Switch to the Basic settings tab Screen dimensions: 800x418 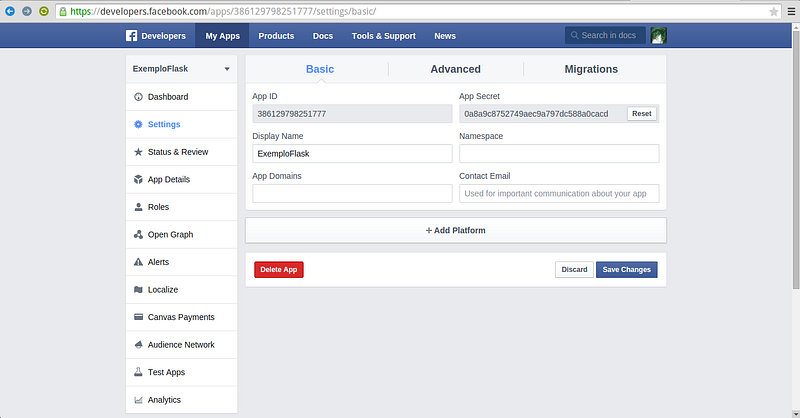tap(320, 69)
